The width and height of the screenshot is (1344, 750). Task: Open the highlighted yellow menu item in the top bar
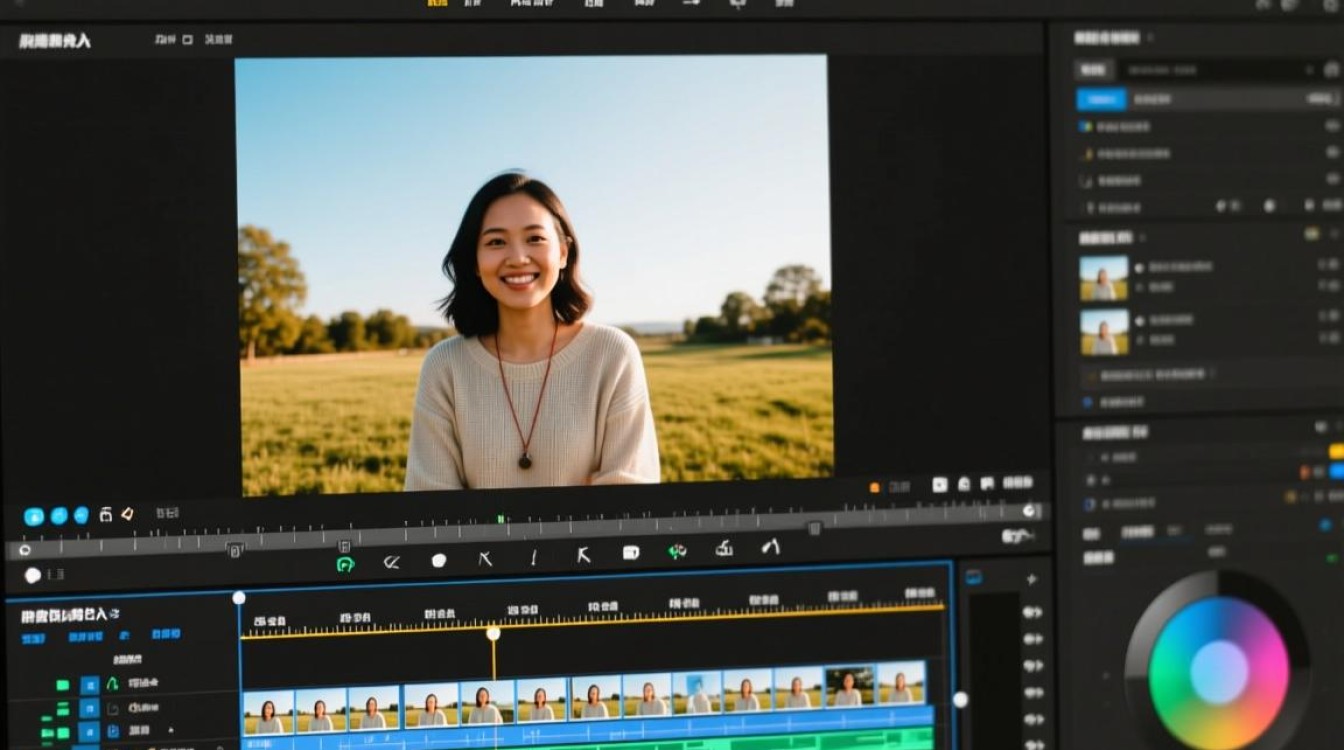(437, 4)
